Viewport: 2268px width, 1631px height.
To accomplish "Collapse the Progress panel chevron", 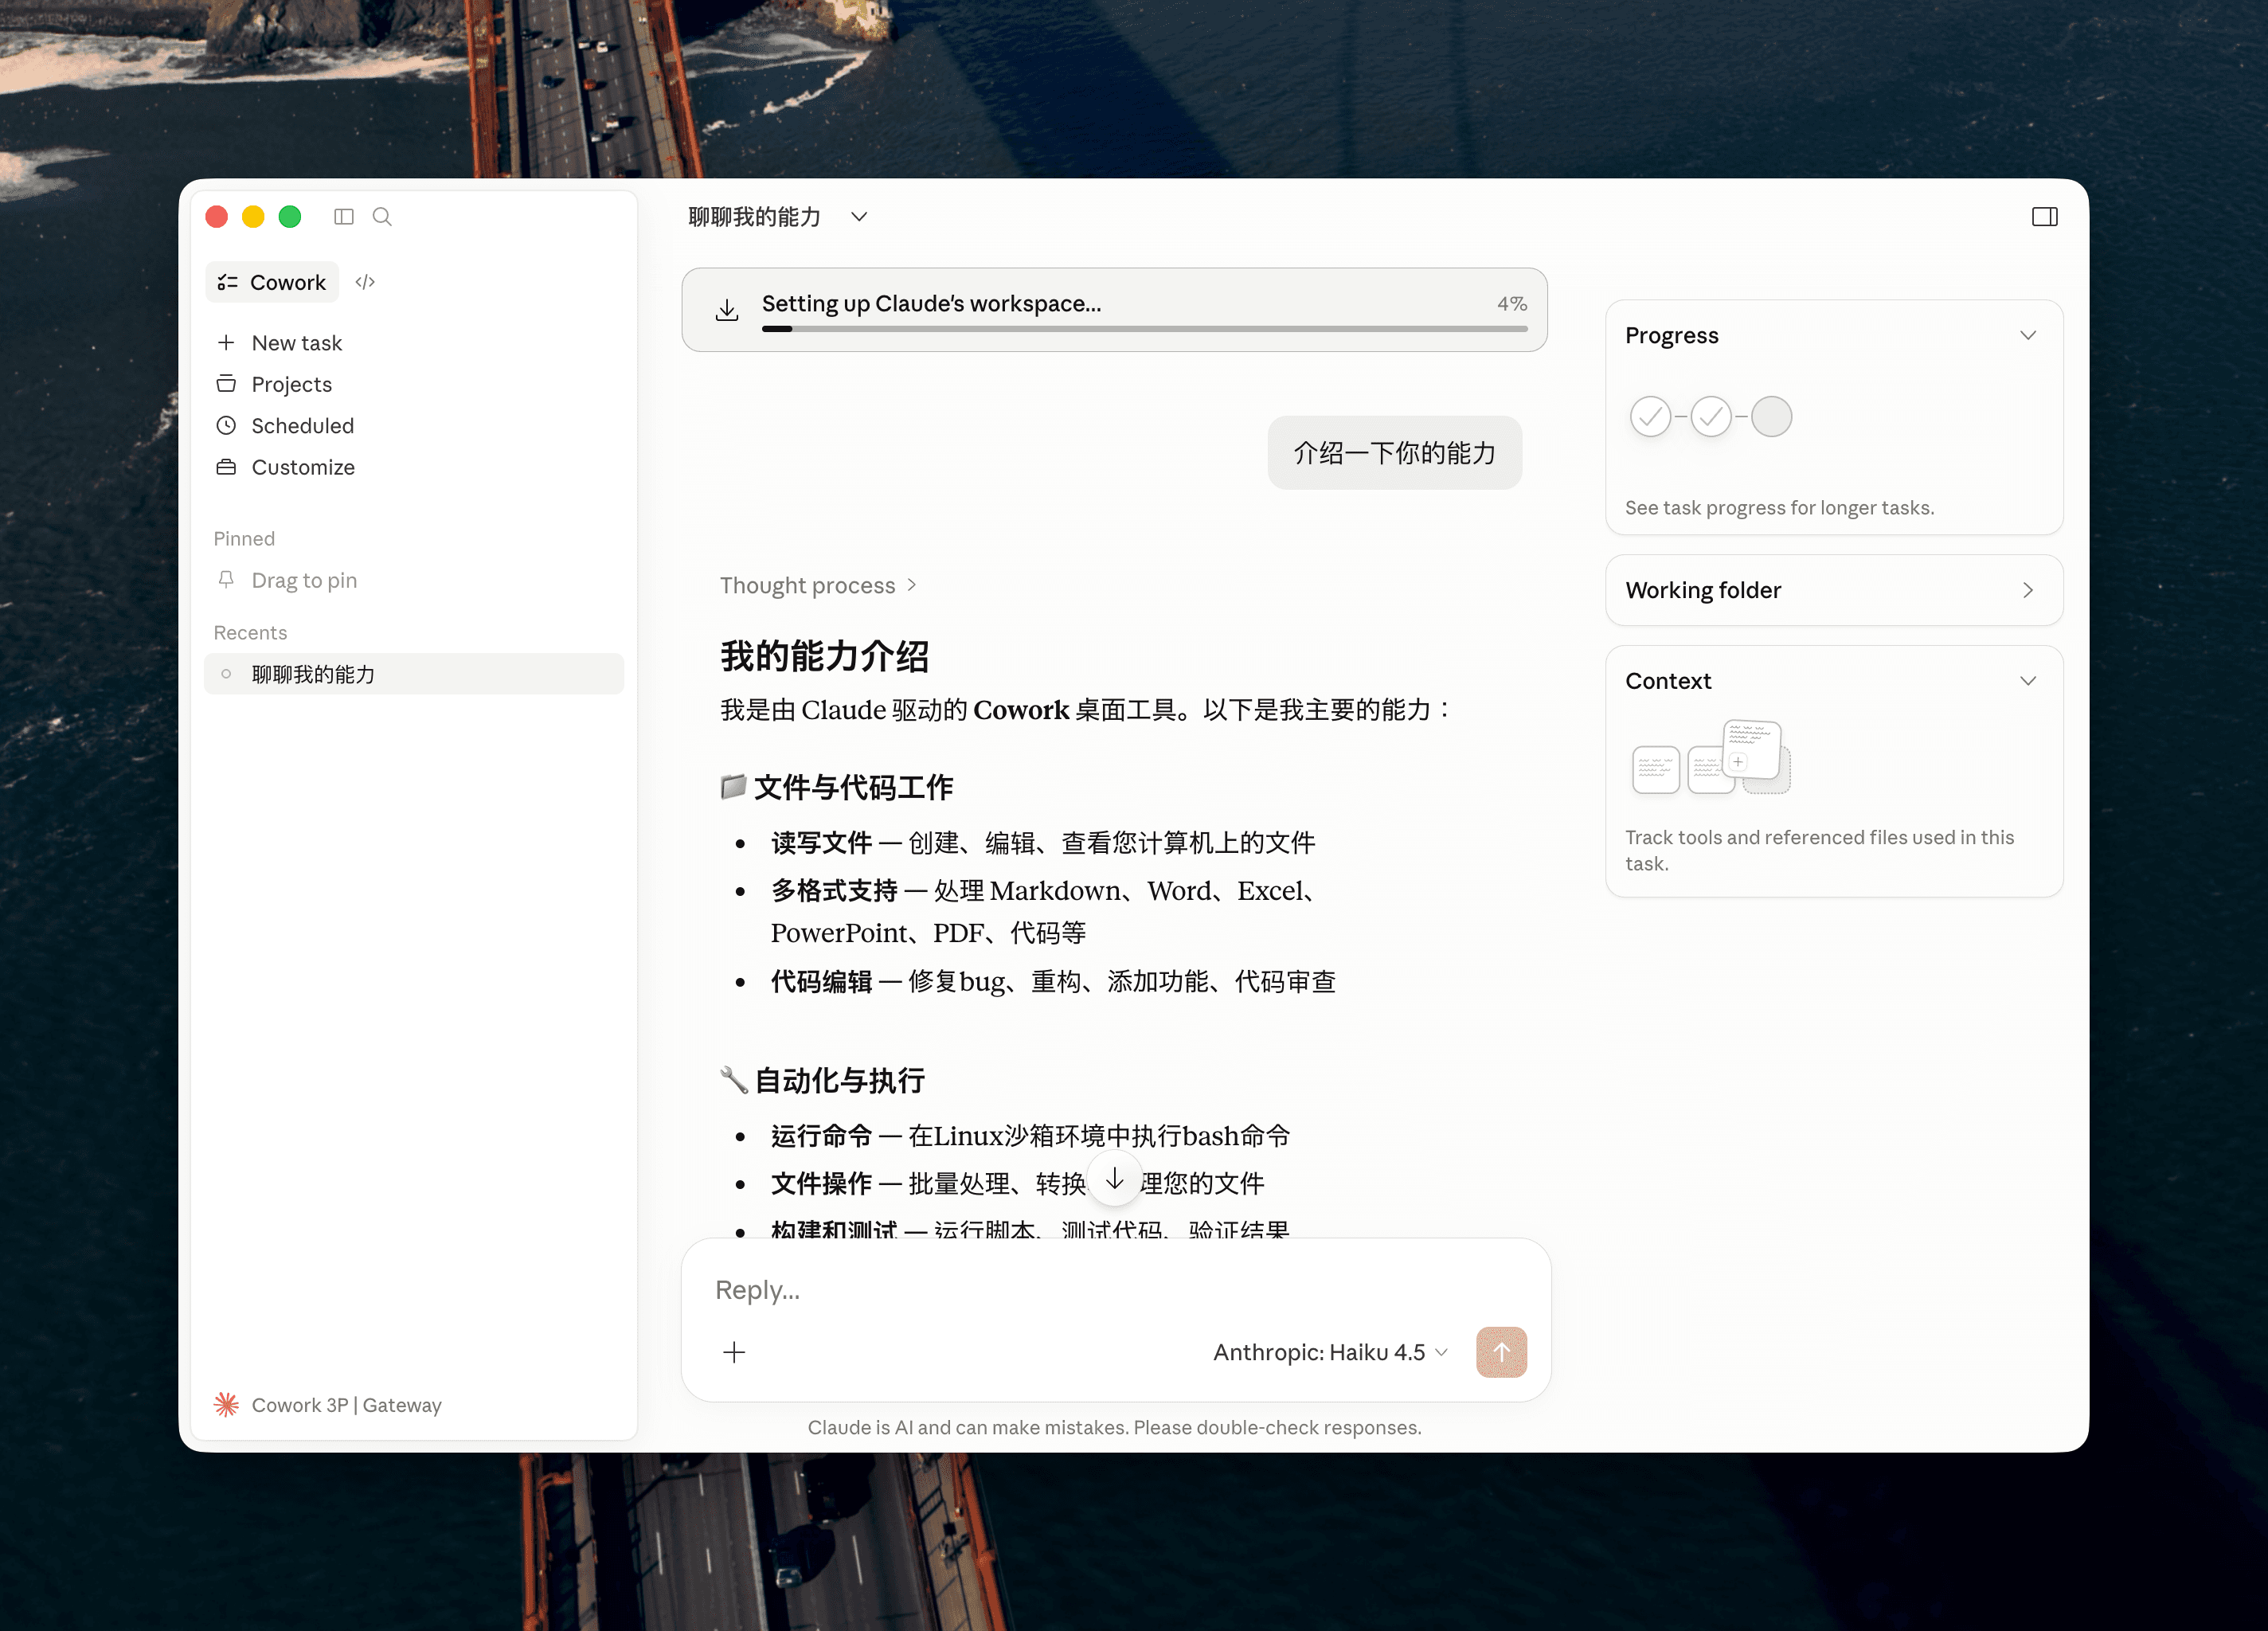I will click(2027, 335).
